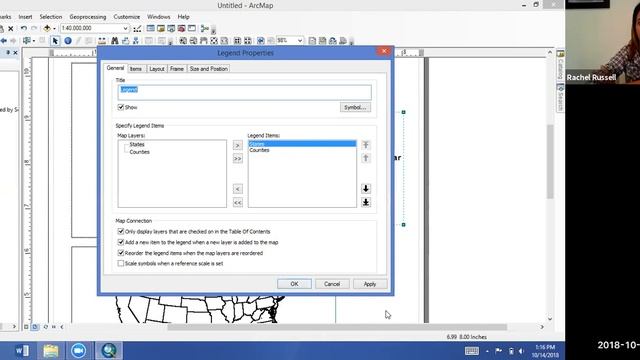The image size is (640, 360).
Task: Click the Apply button
Action: (370, 284)
